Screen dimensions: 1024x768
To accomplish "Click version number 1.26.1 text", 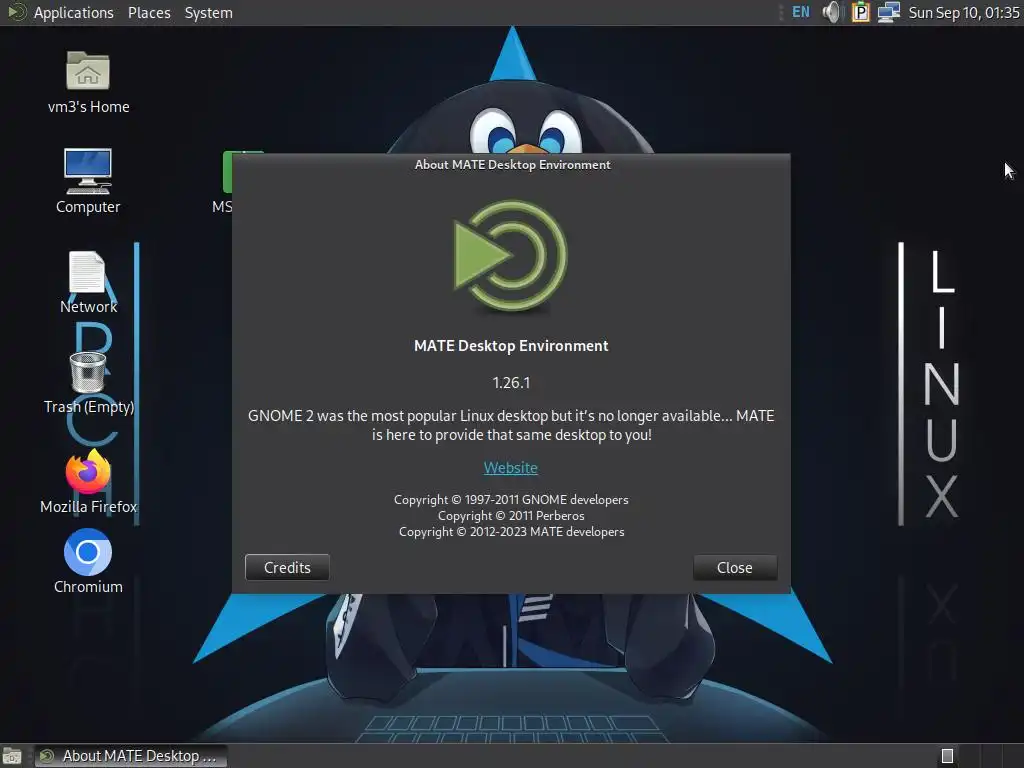I will [511, 383].
